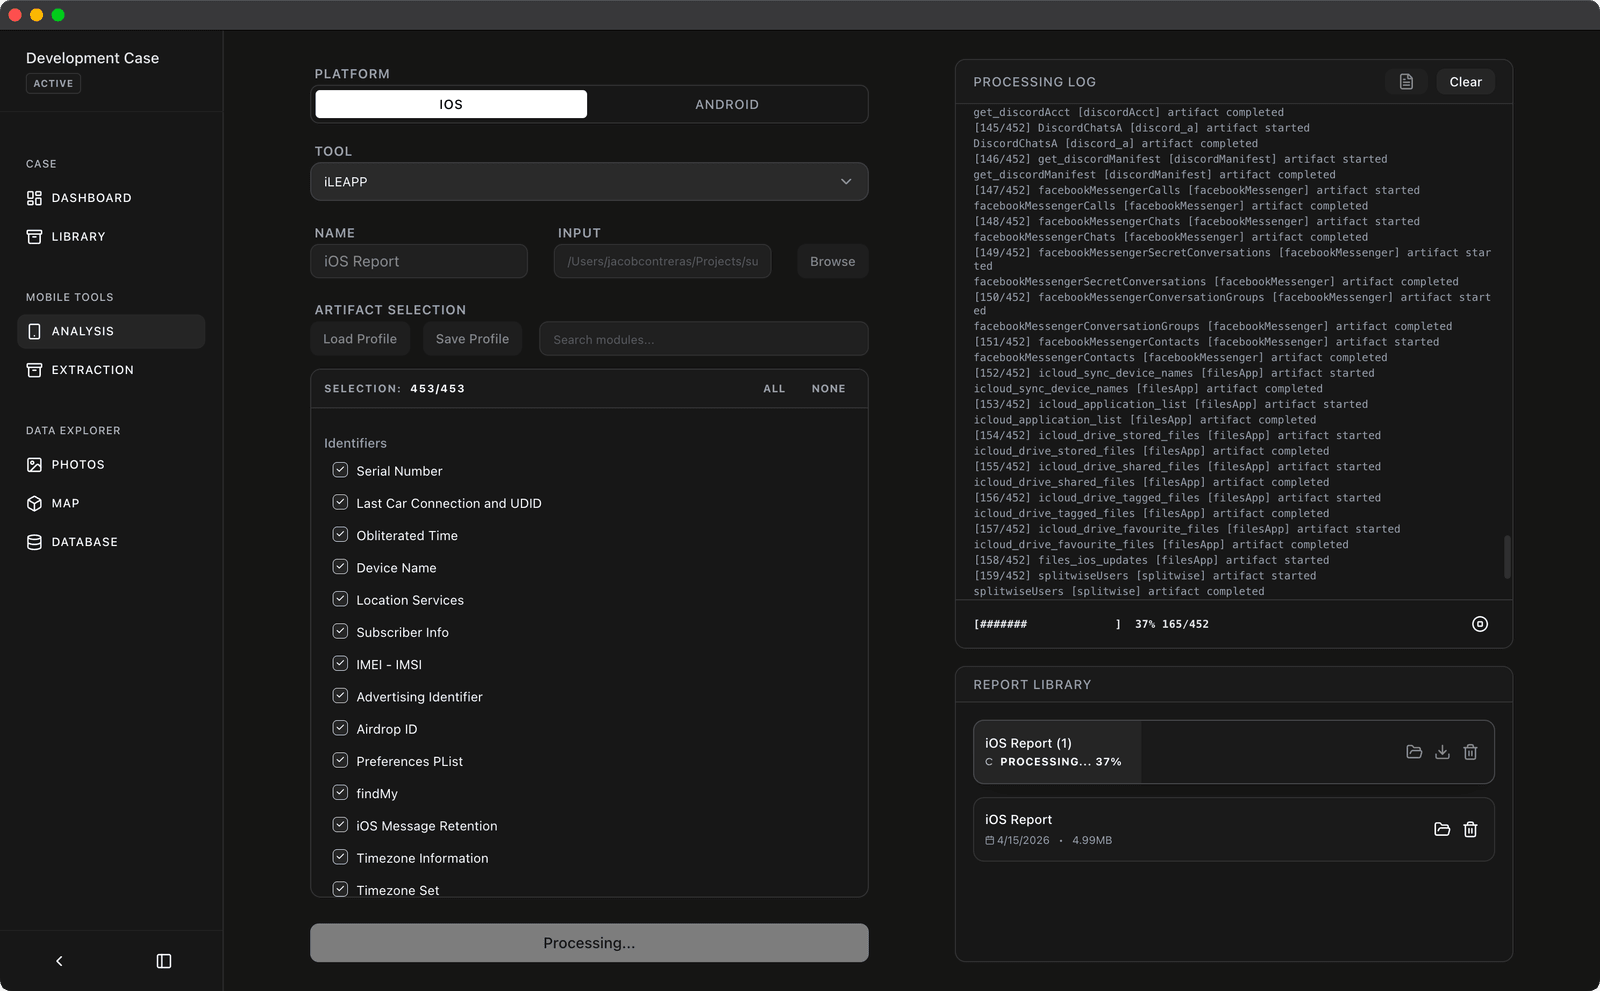Uncheck Last Car Connection and UDID
The width and height of the screenshot is (1600, 991).
click(340, 502)
